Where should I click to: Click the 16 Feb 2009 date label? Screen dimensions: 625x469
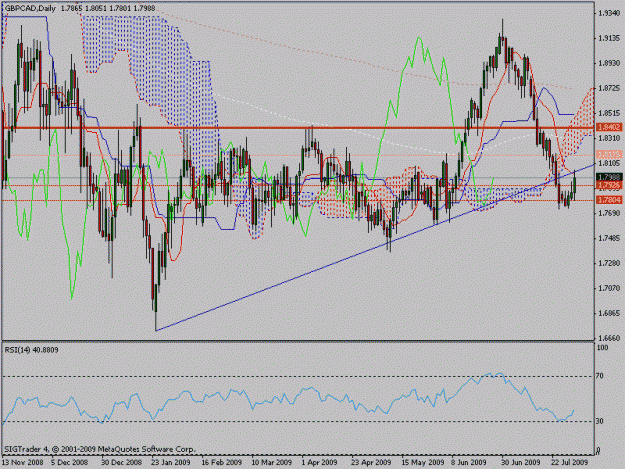(x=222, y=463)
